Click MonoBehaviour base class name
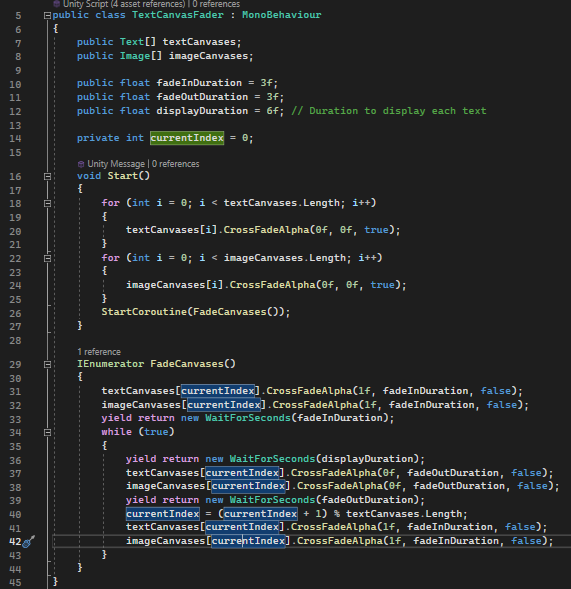Image resolution: width=571 pixels, height=589 pixels. (x=281, y=15)
